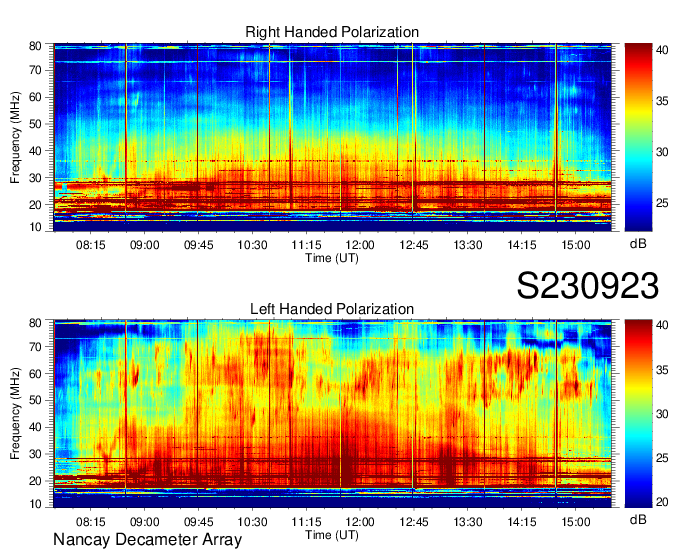This screenshot has width=680, height=552.
Task: Click the 15:00 tick label on lower plot
Action: (575, 522)
